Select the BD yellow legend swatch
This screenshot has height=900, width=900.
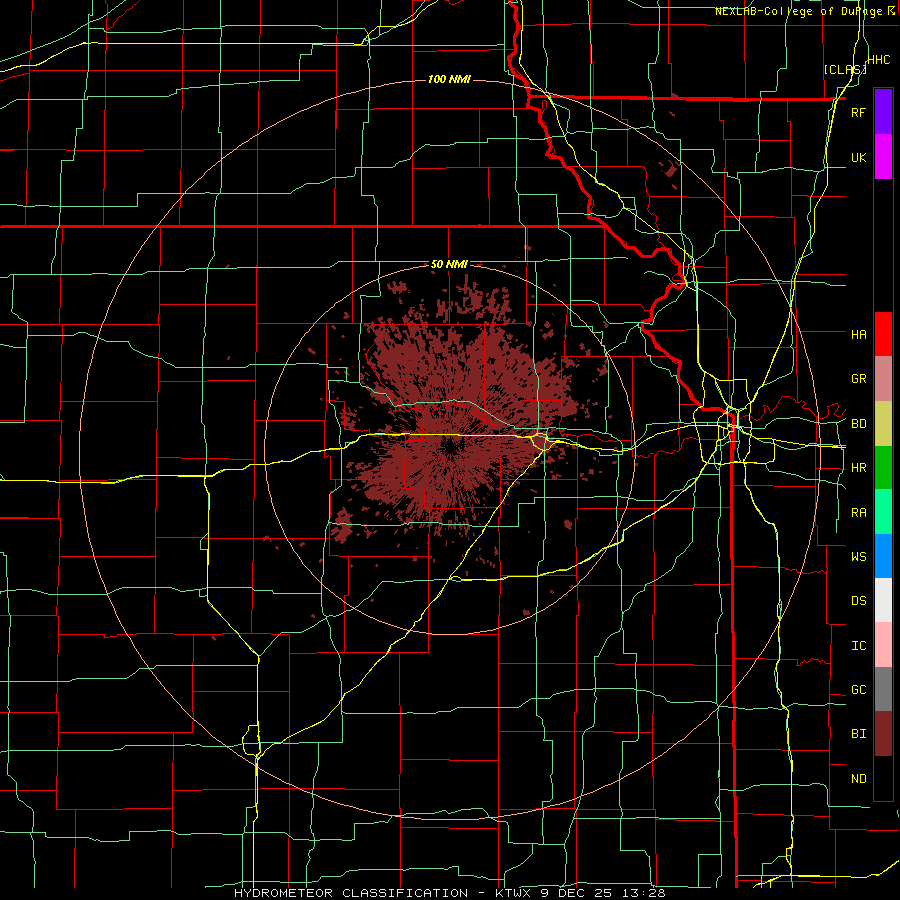click(883, 423)
